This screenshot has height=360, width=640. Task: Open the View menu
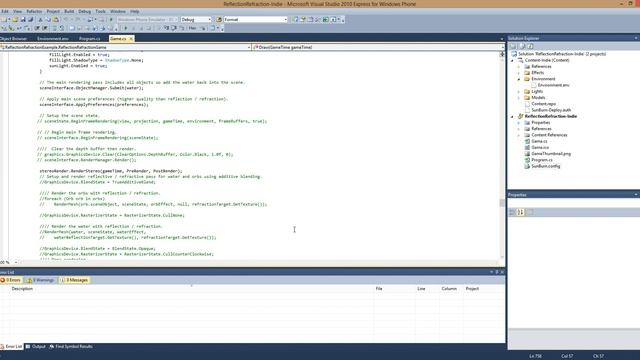(x=18, y=11)
